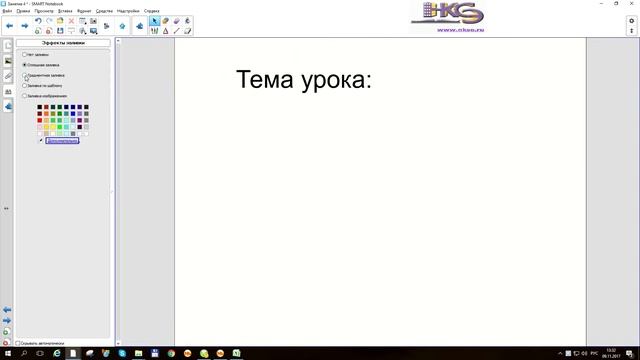The width and height of the screenshot is (640, 360).
Task: Click the page scrollbar up arrow
Action: click(118, 41)
